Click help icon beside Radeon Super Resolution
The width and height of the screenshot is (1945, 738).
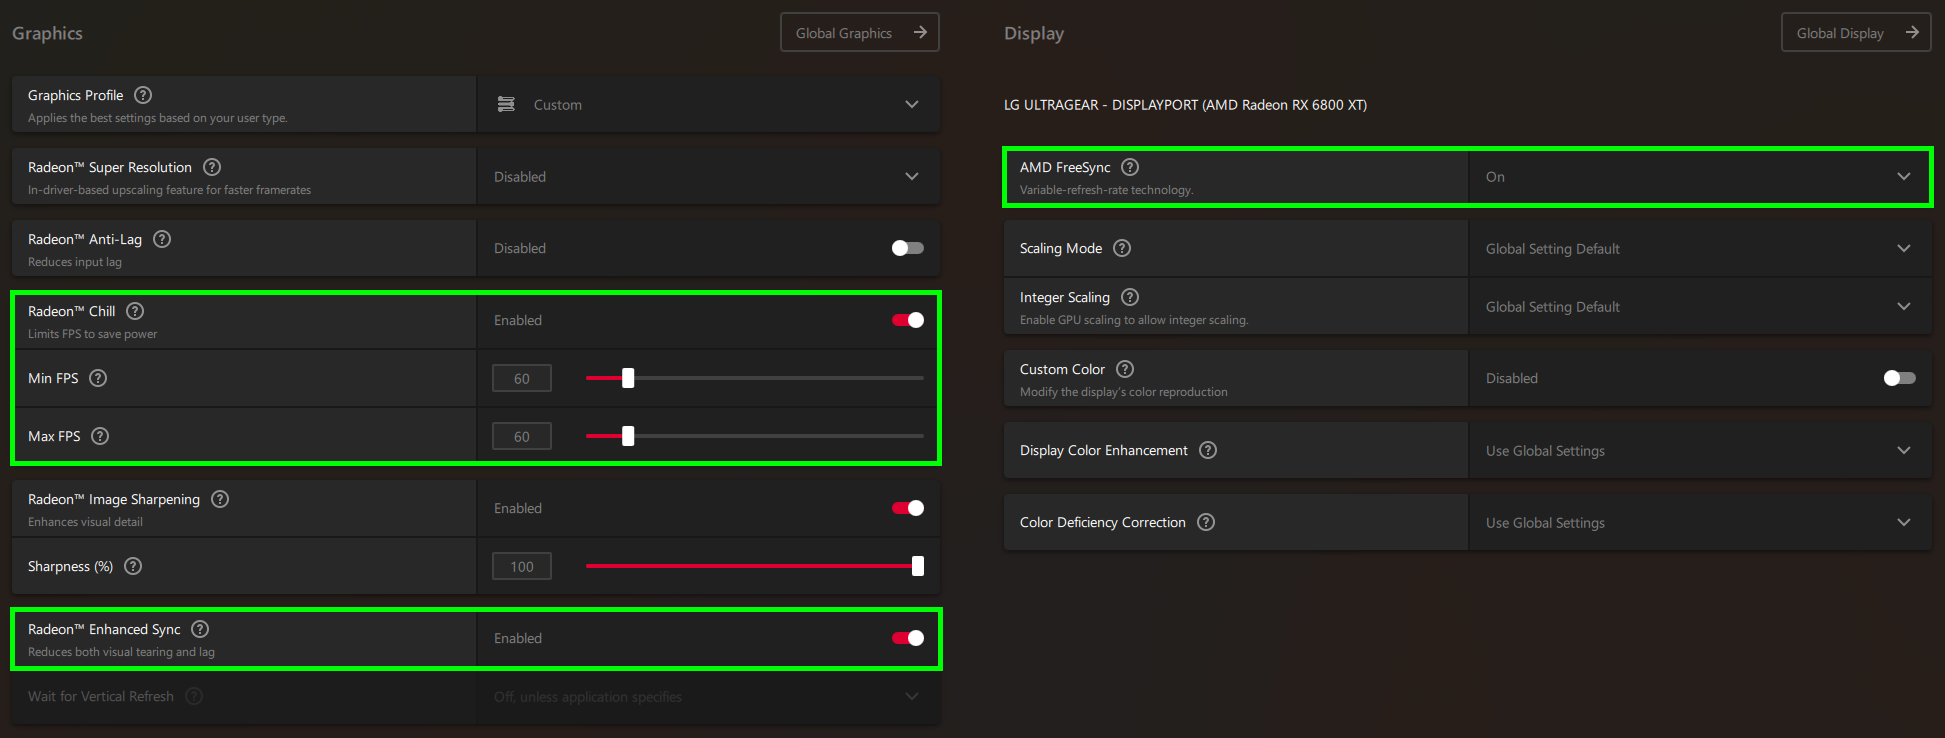(x=212, y=167)
